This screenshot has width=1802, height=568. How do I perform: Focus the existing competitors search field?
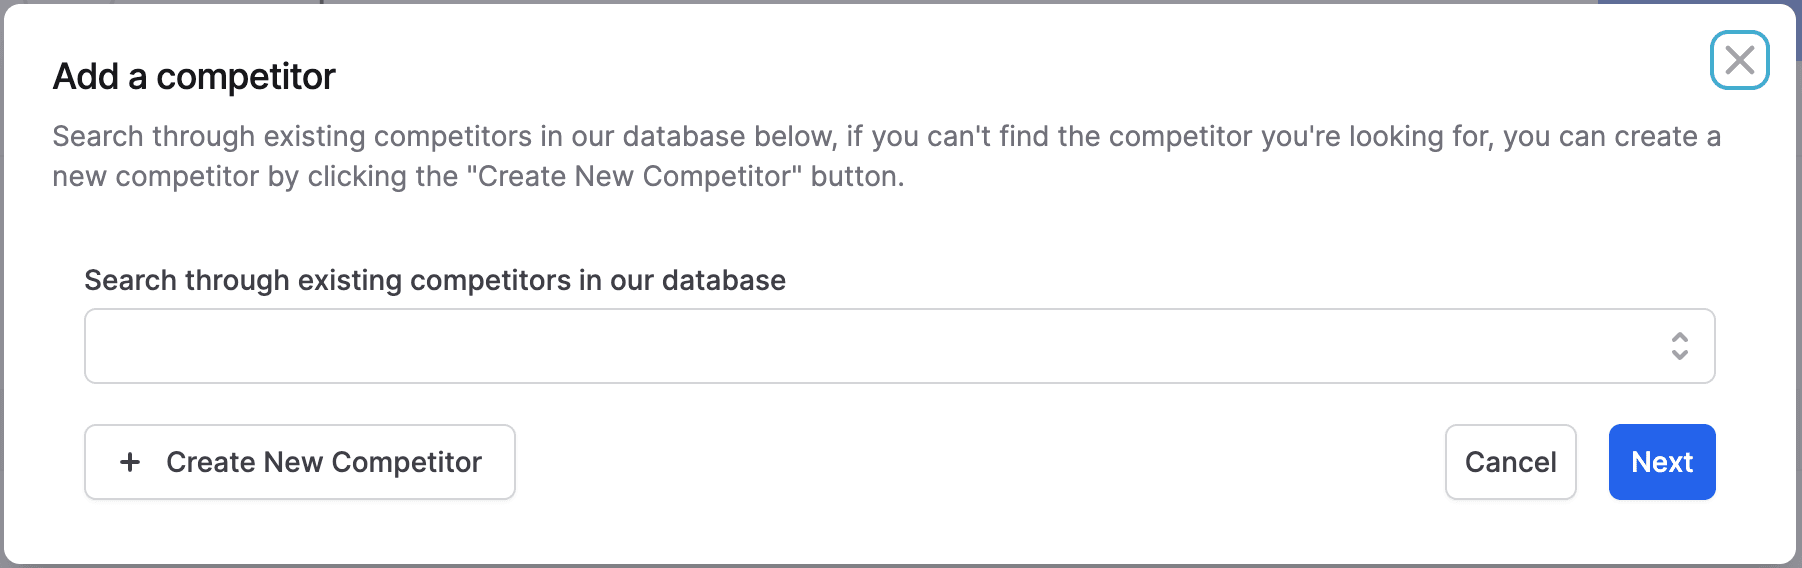(x=870, y=346)
